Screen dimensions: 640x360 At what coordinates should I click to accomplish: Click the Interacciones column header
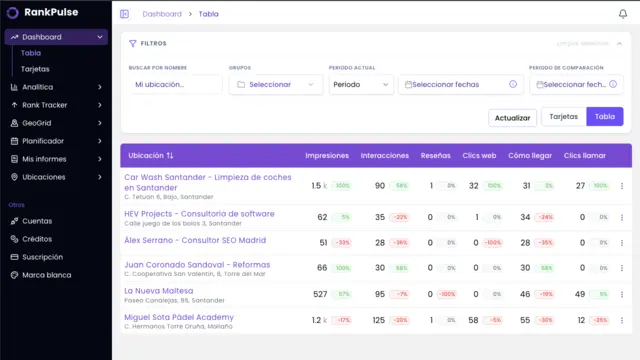coord(384,156)
